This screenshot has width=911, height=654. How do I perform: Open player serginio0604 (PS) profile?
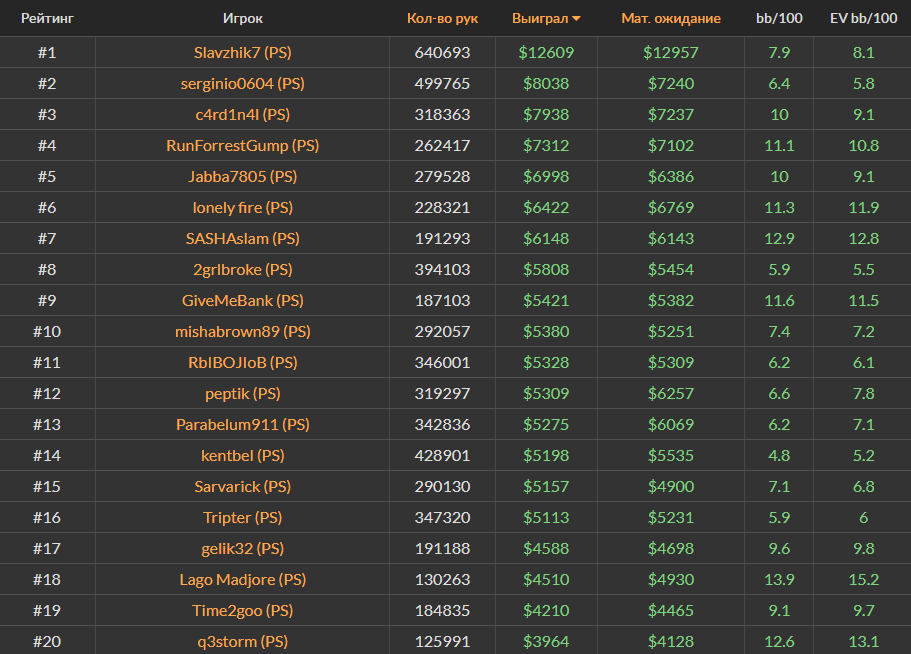pos(243,84)
